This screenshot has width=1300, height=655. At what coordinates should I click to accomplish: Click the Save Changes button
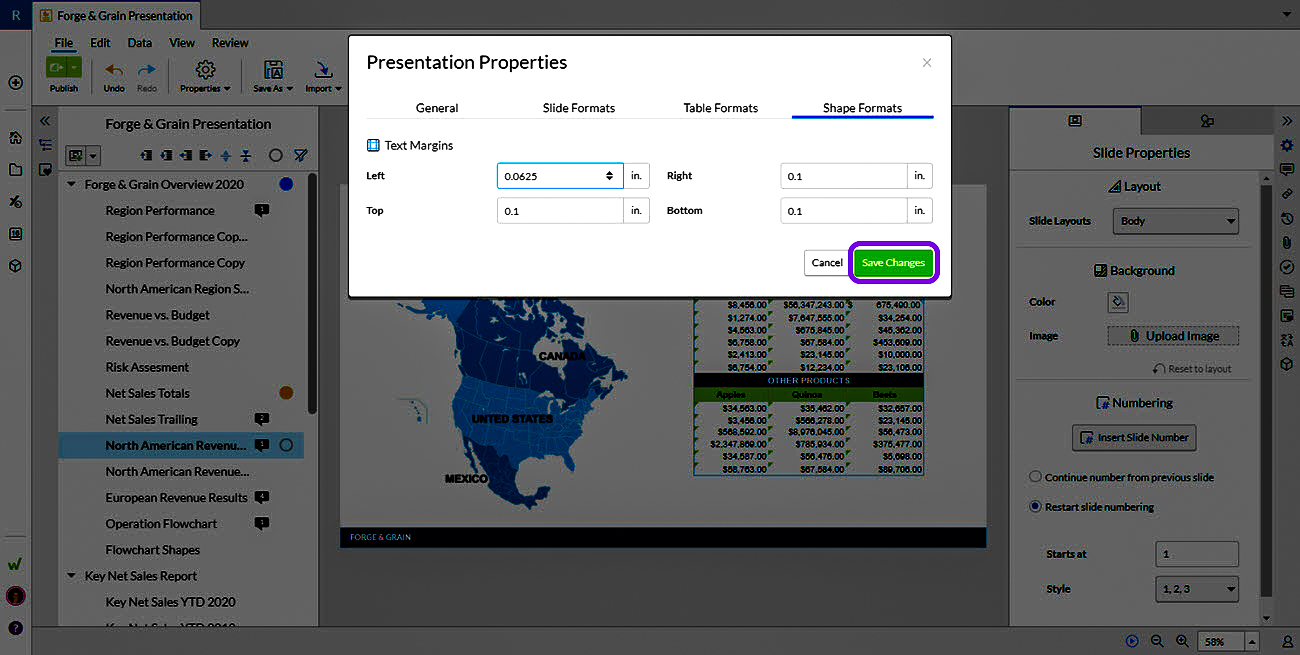[893, 263]
